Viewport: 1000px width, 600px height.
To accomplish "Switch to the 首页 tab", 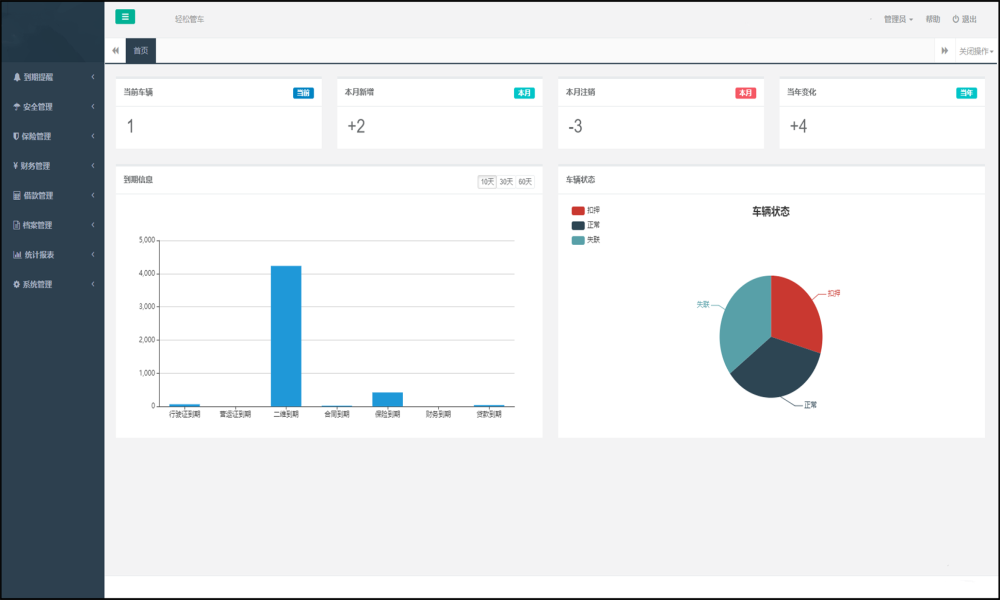I will 141,51.
